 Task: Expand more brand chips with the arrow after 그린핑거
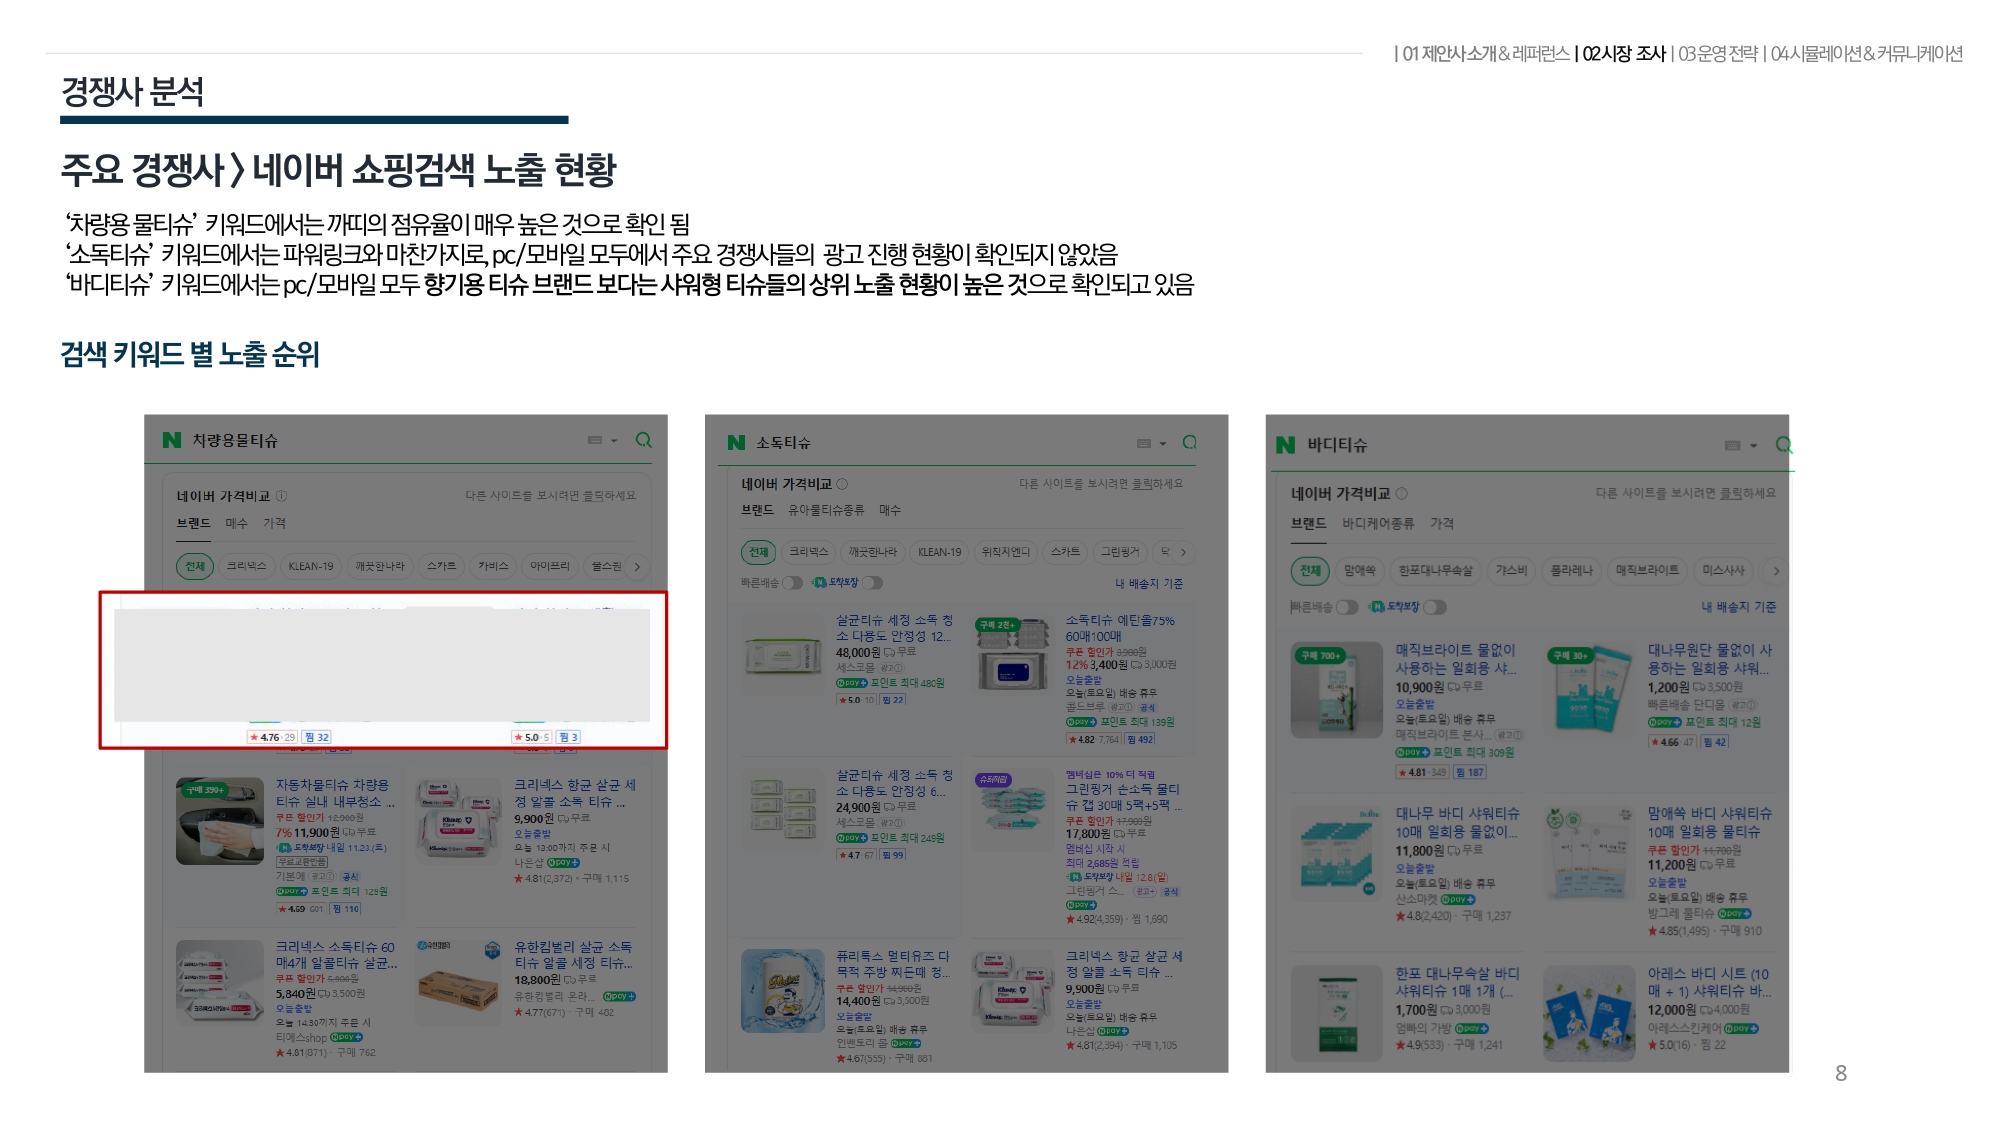click(1183, 552)
